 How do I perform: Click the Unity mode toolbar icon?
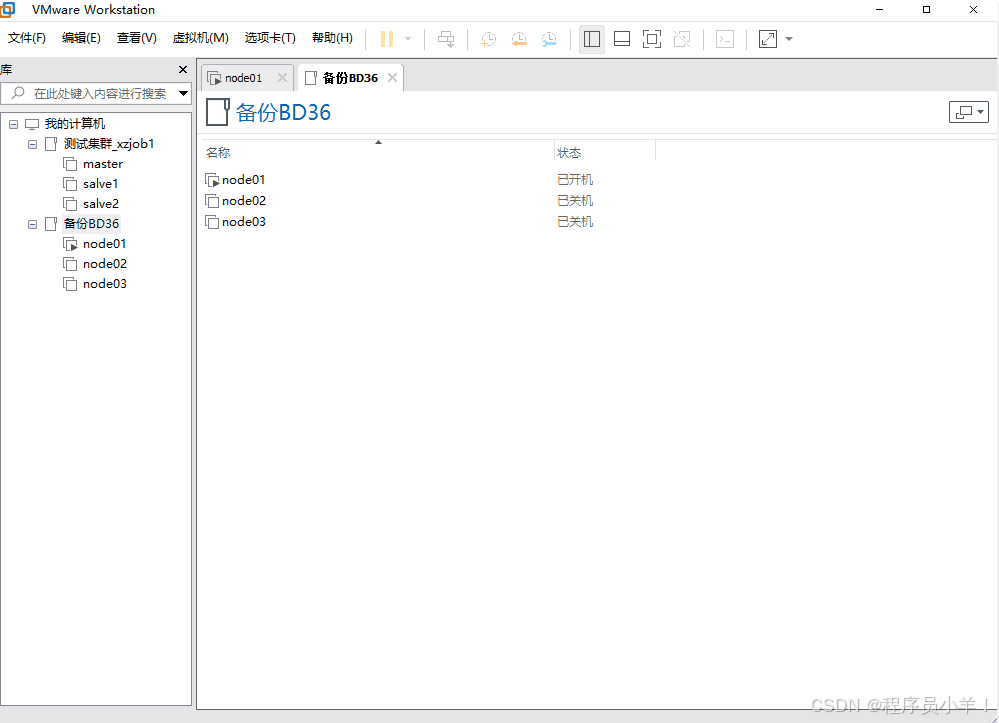click(682, 39)
